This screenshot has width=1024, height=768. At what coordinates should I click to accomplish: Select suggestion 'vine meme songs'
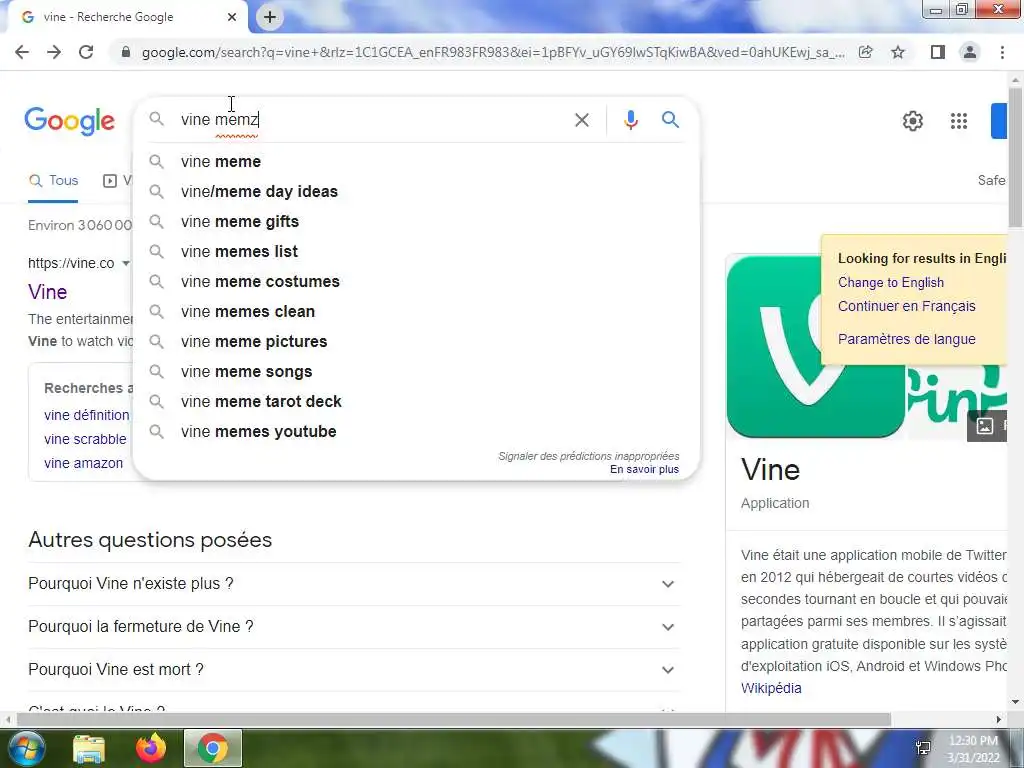pos(416,372)
